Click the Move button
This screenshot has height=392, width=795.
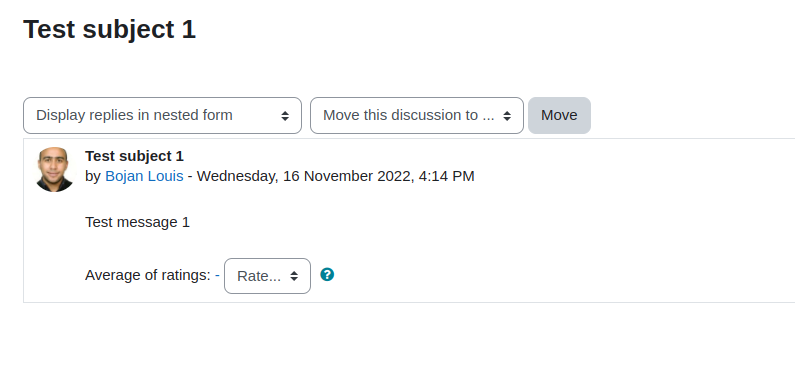[x=559, y=116]
